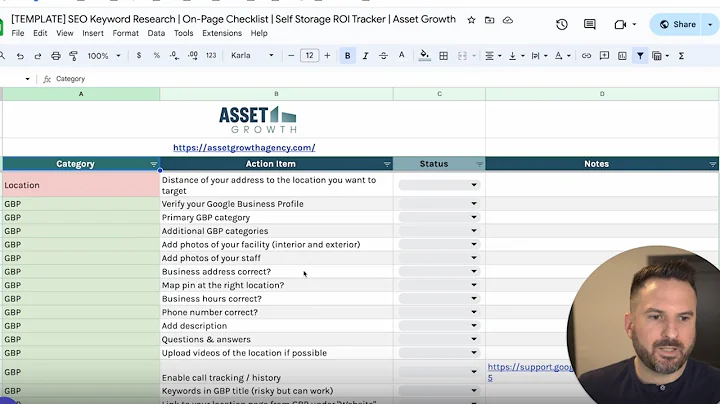This screenshot has width=720, height=404.
Task: Open vertical align options
Action: pos(516,56)
